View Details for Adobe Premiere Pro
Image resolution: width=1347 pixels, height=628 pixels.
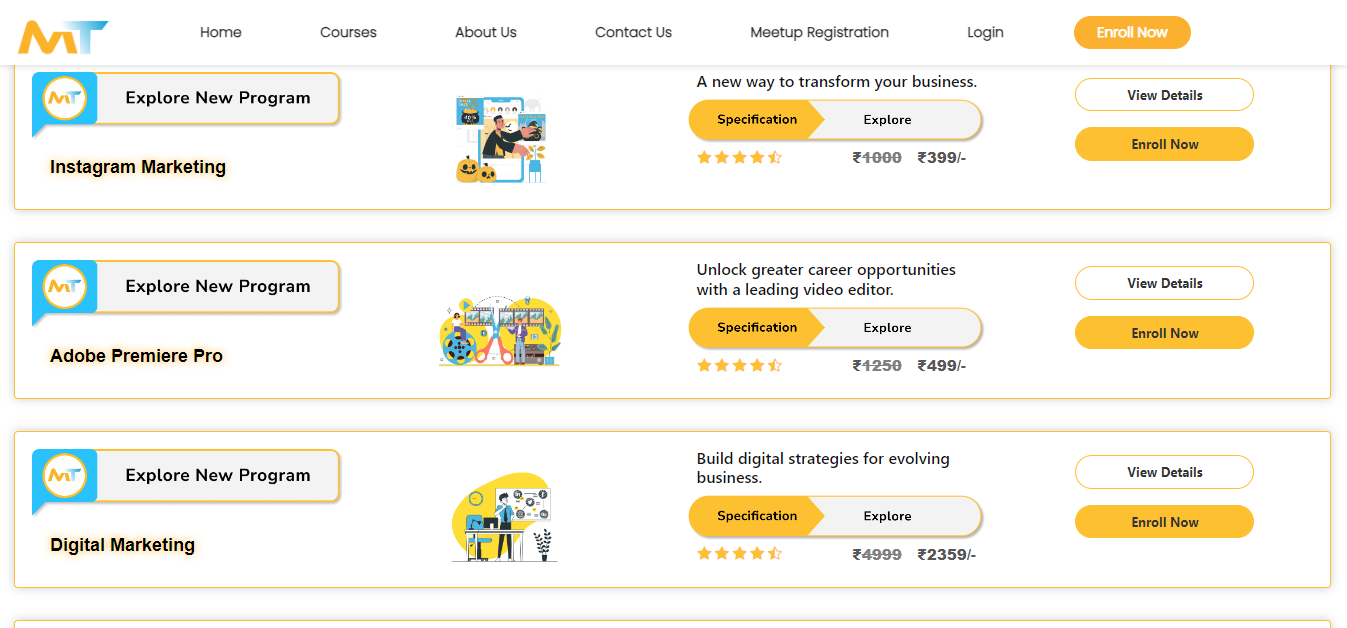(1164, 283)
